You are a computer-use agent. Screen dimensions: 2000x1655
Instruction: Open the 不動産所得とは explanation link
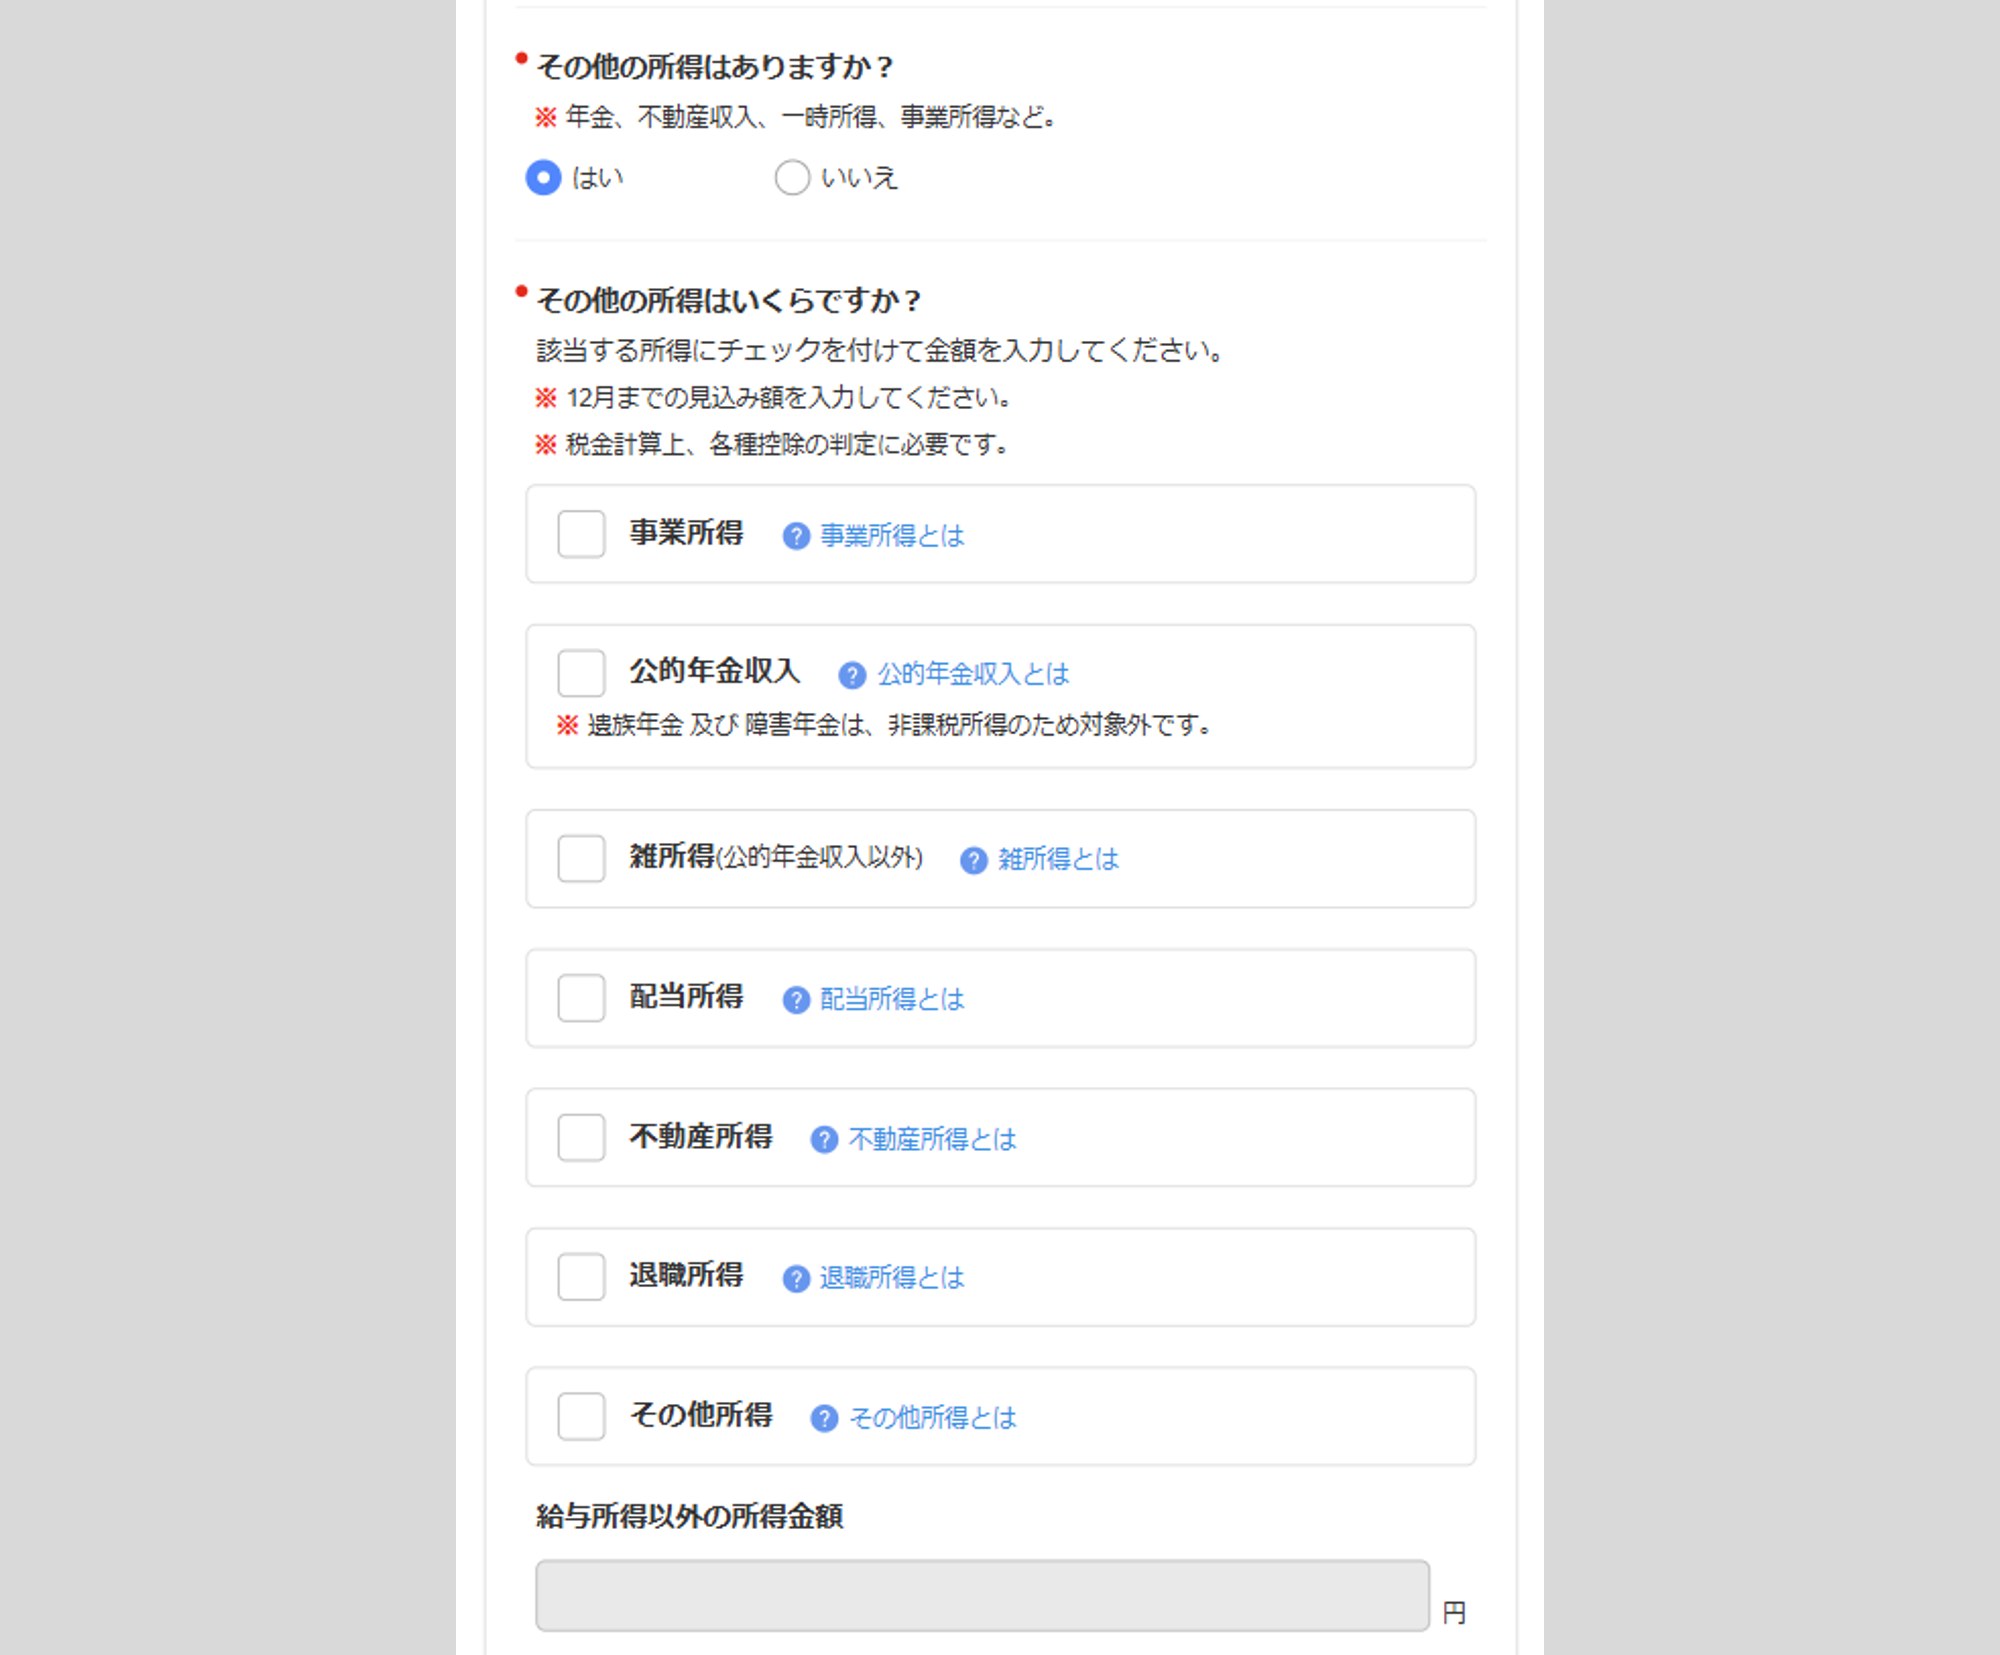click(932, 1140)
